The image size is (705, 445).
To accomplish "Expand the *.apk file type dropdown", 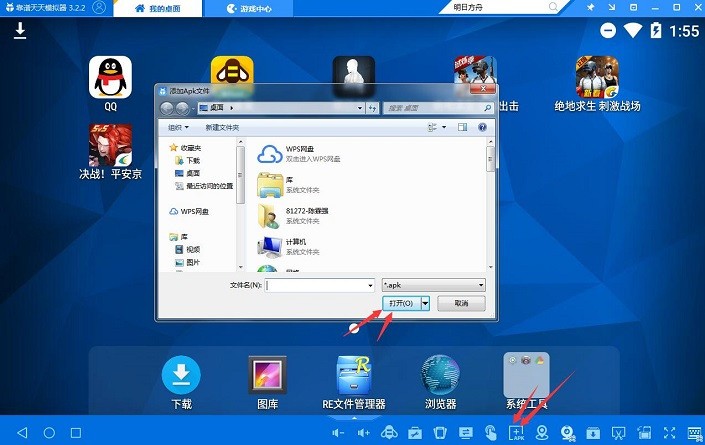I will click(481, 285).
